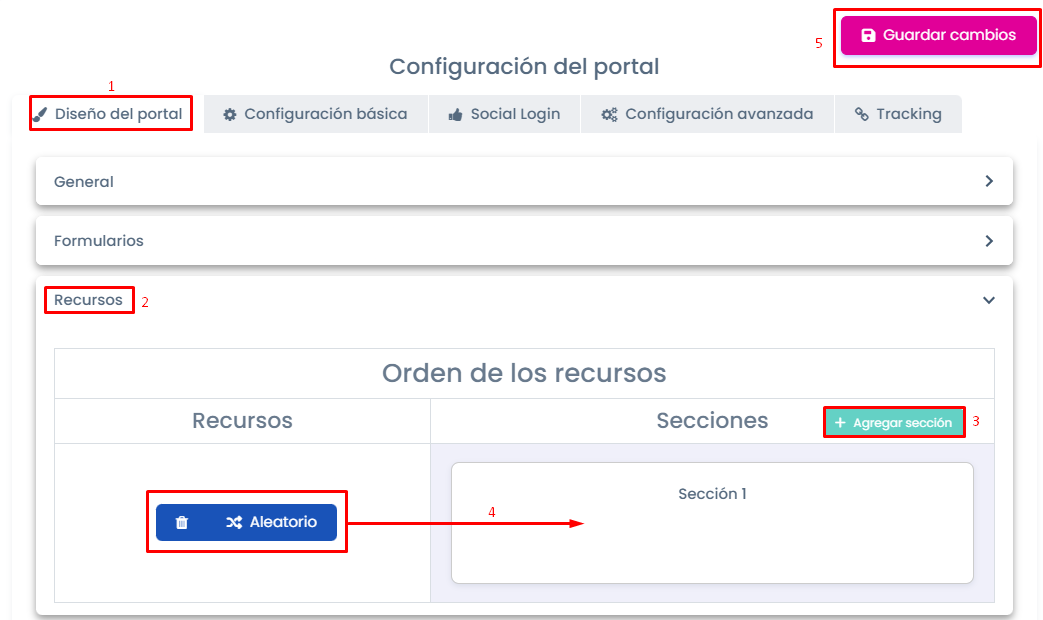Collapse the Recursos section chevron
1043x620 pixels.
click(989, 300)
